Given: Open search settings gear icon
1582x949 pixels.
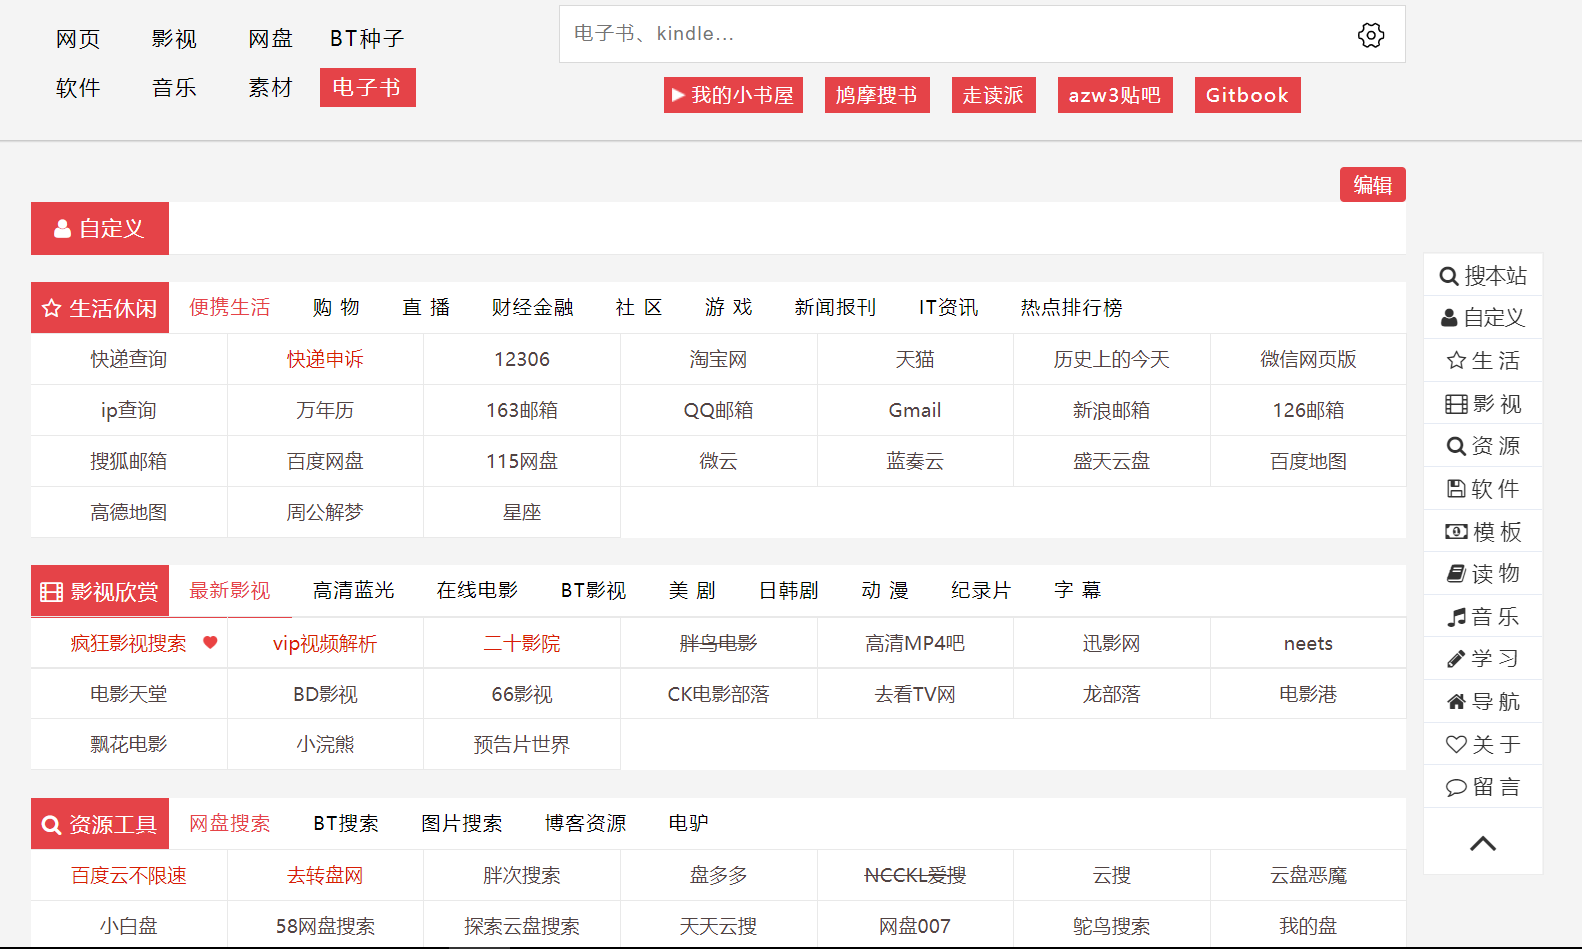Looking at the screenshot, I should [1371, 35].
